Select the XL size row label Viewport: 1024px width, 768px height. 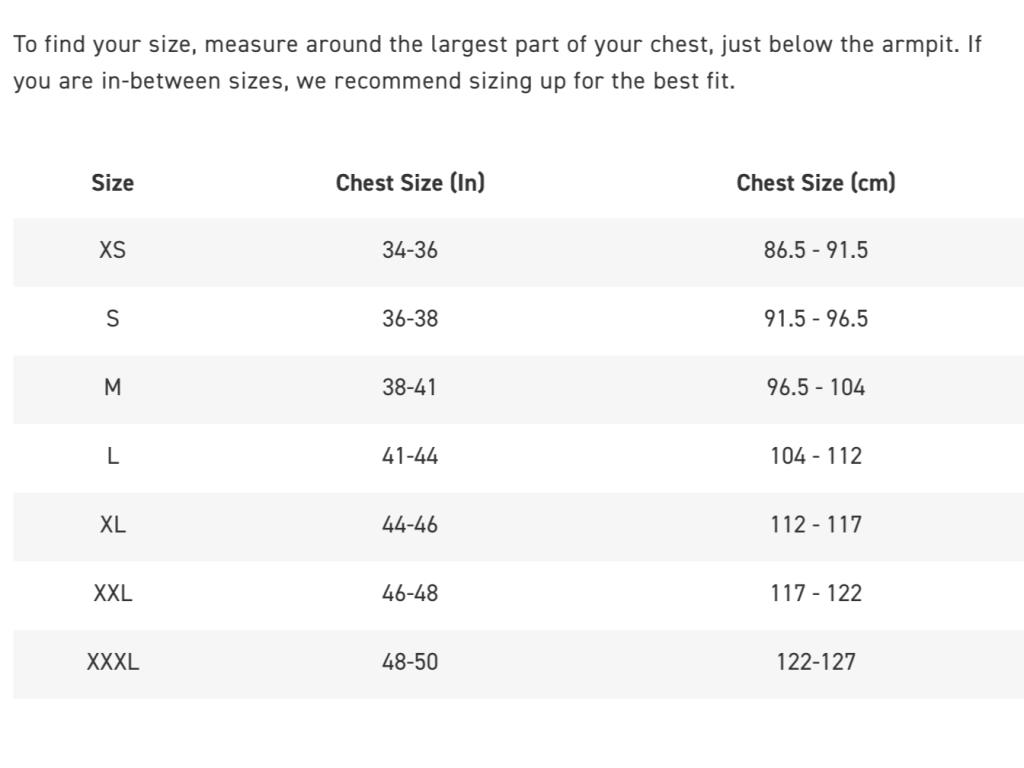(x=113, y=524)
